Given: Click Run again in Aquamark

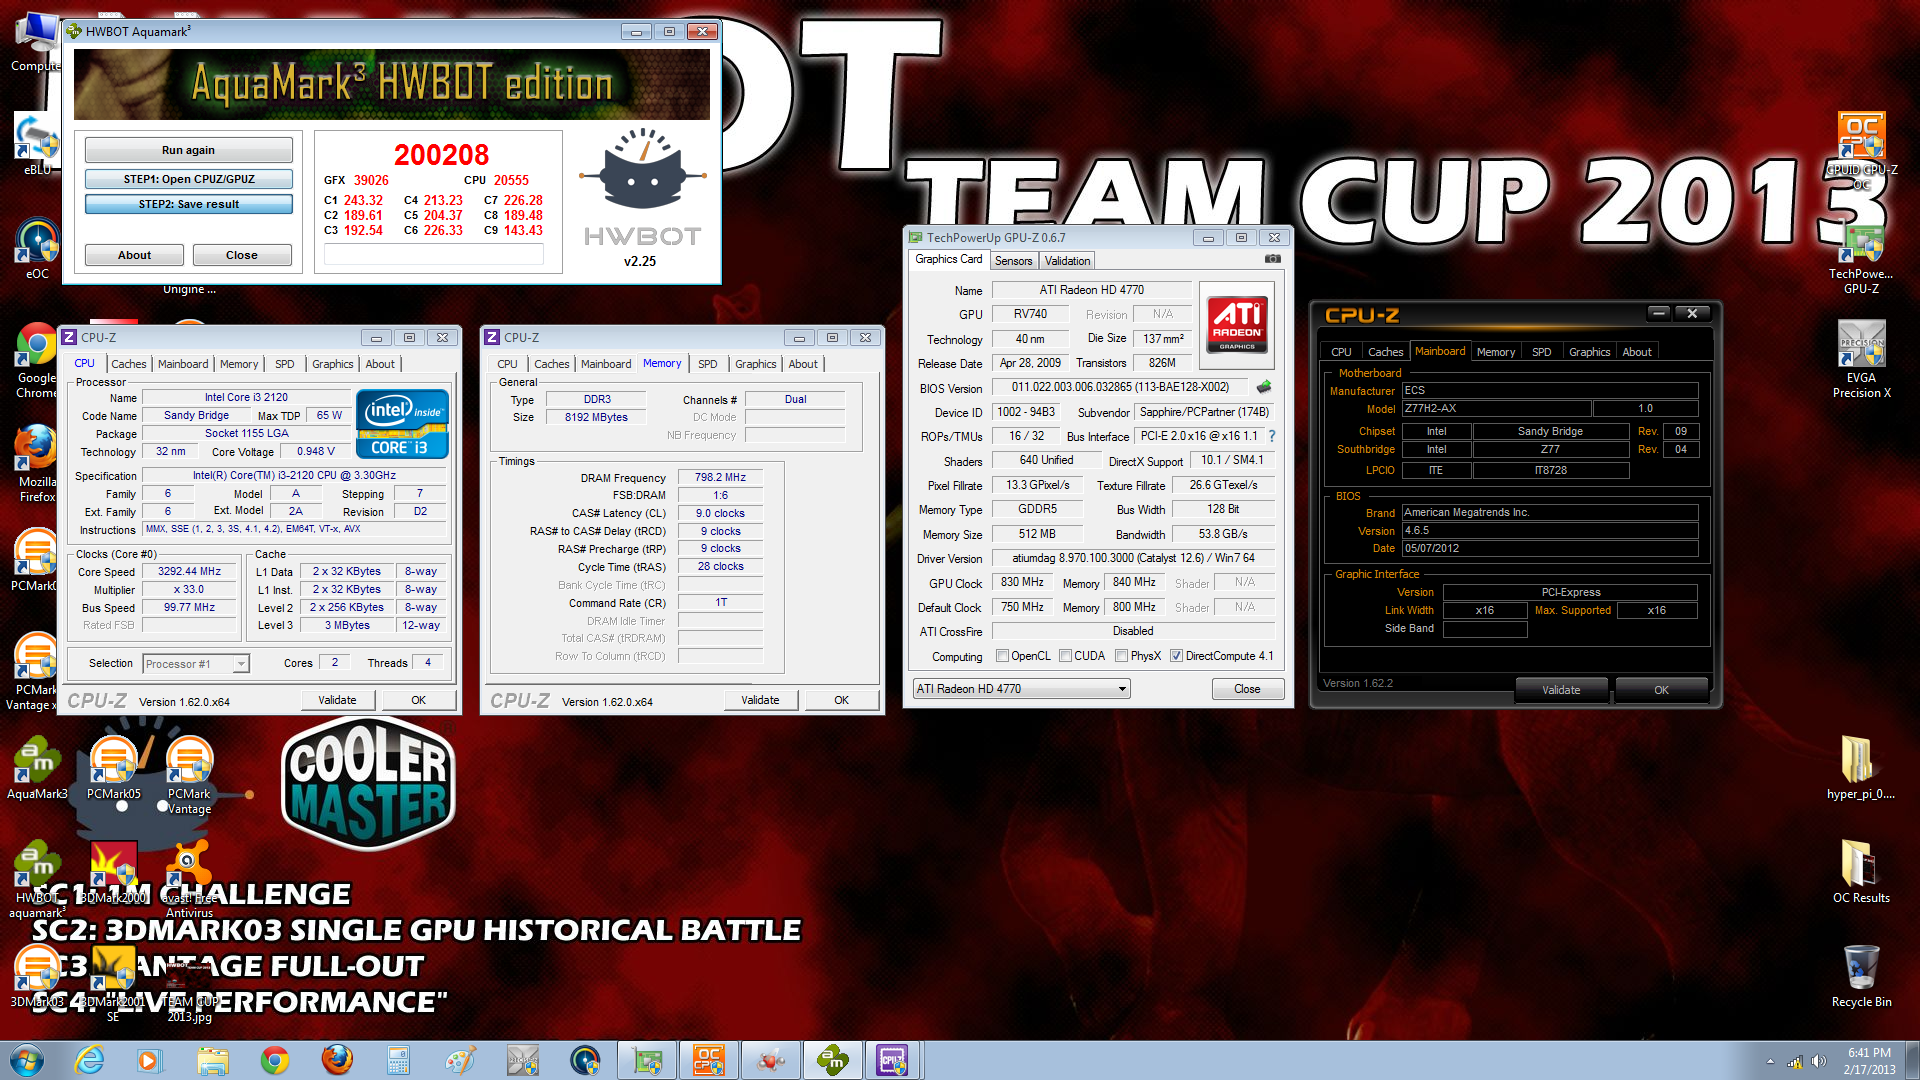Looking at the screenshot, I should click(189, 150).
